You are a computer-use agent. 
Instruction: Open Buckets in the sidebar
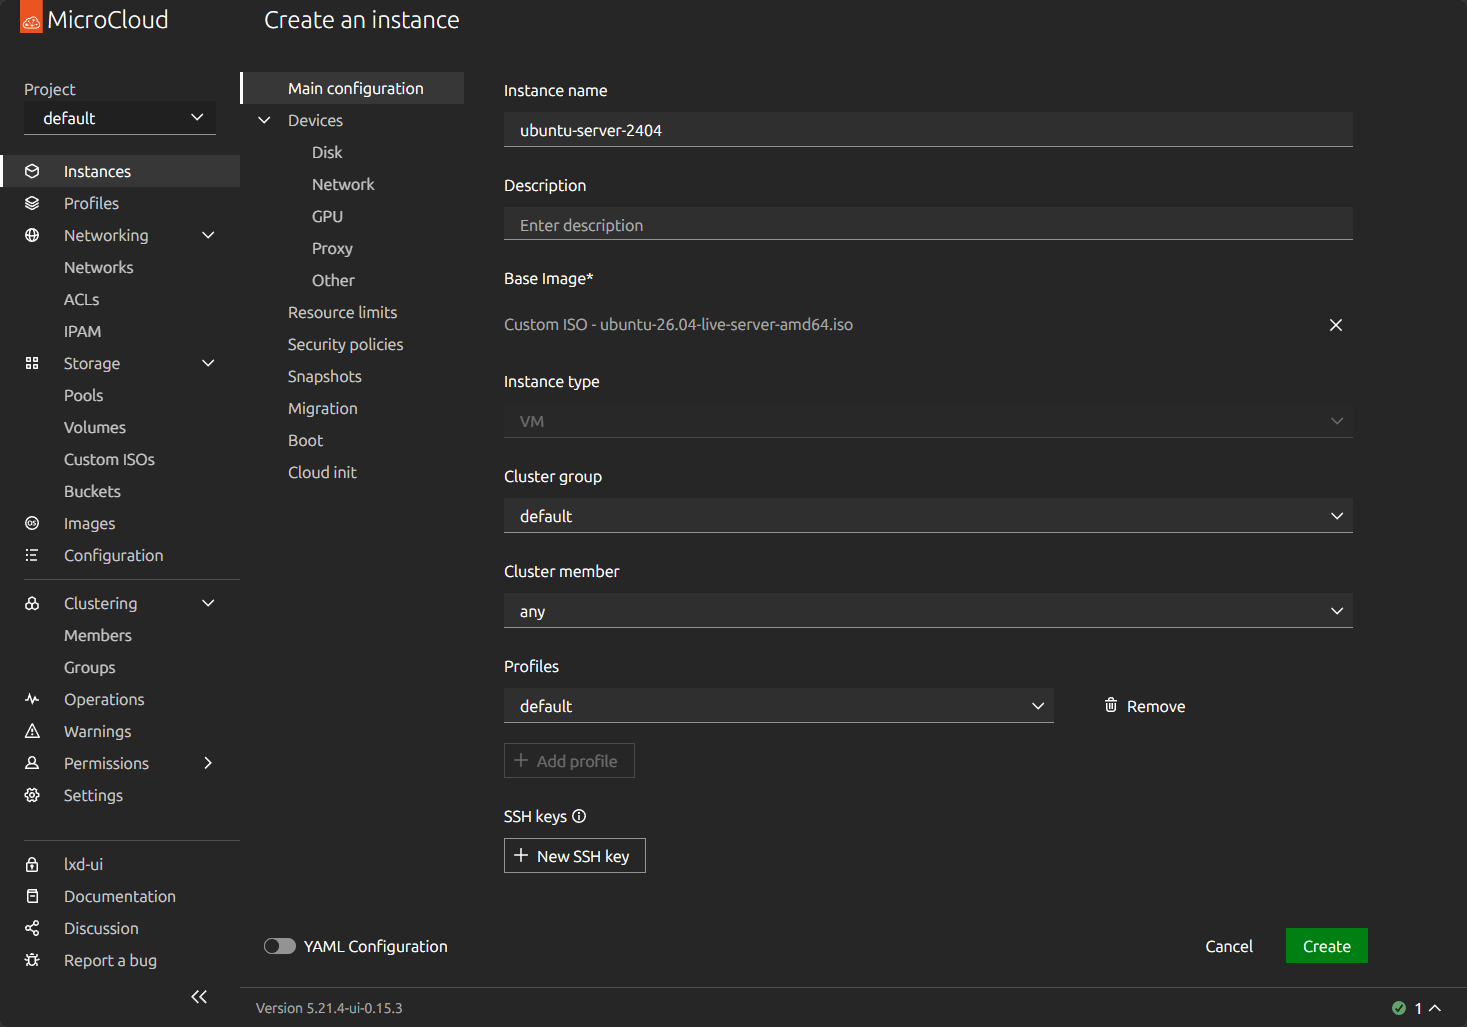pos(92,491)
